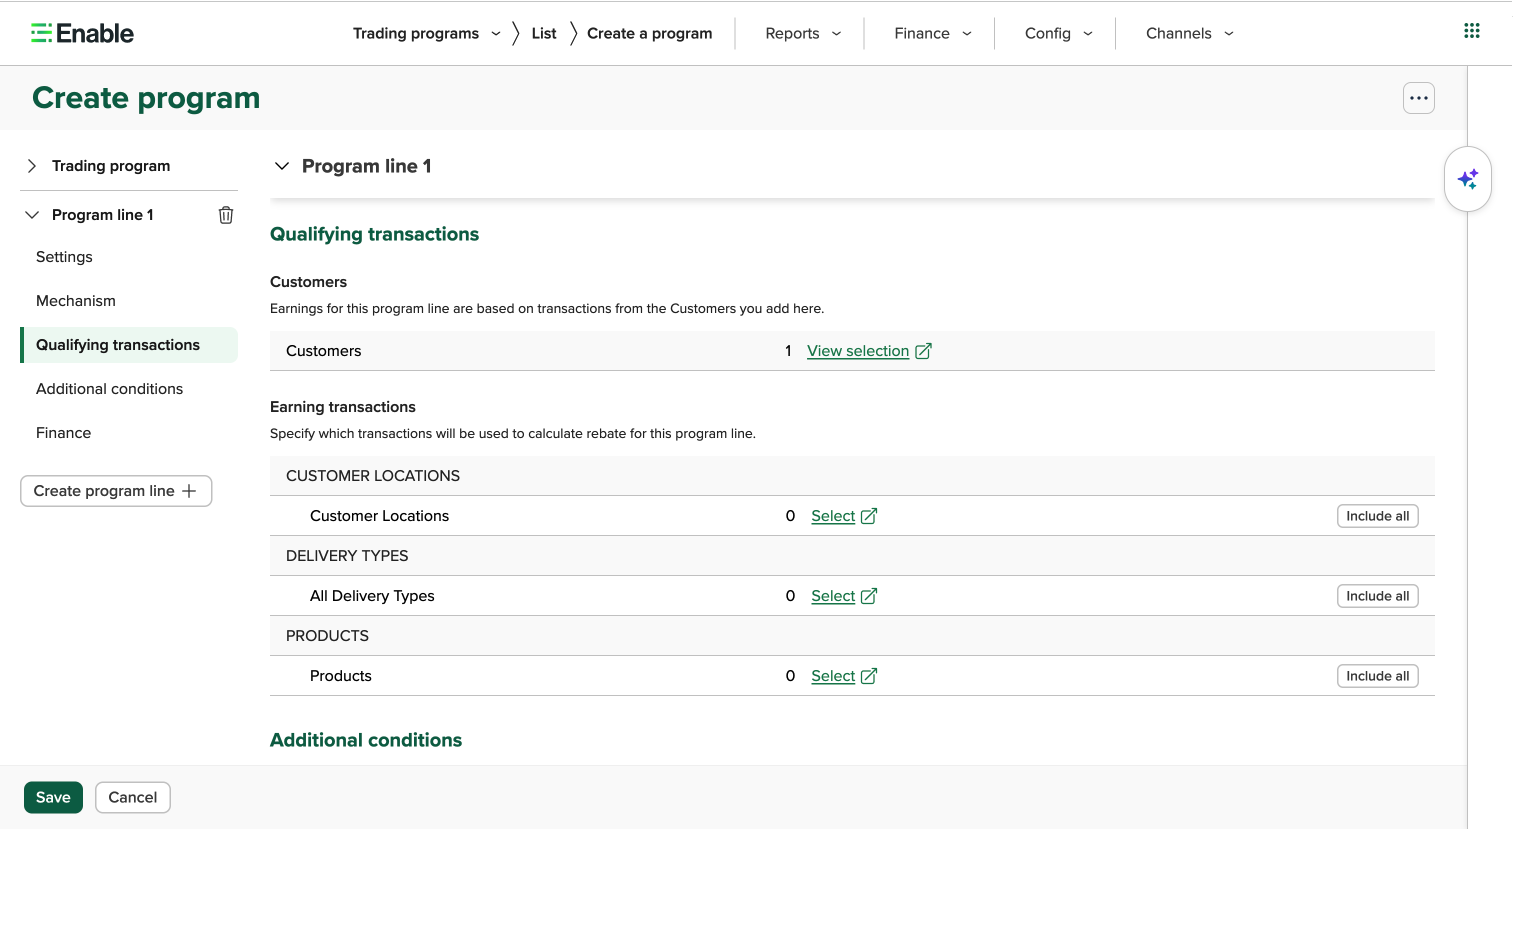Open the apps grid icon

click(1471, 31)
